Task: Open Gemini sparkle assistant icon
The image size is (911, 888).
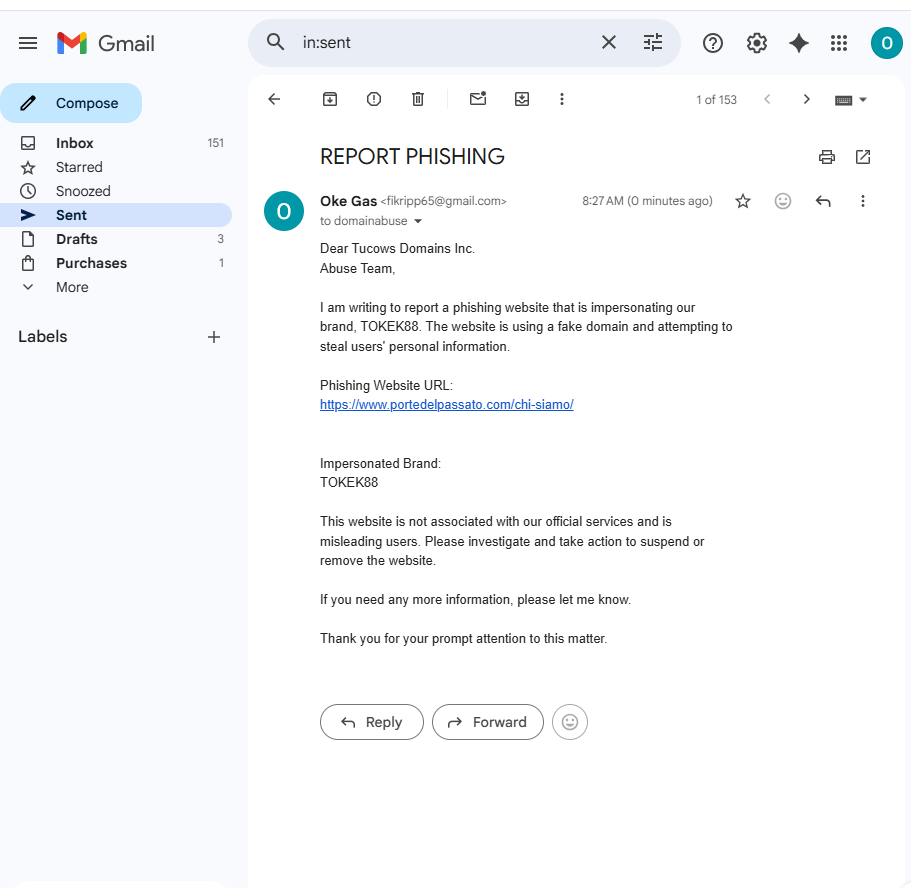Action: pyautogui.click(x=799, y=43)
